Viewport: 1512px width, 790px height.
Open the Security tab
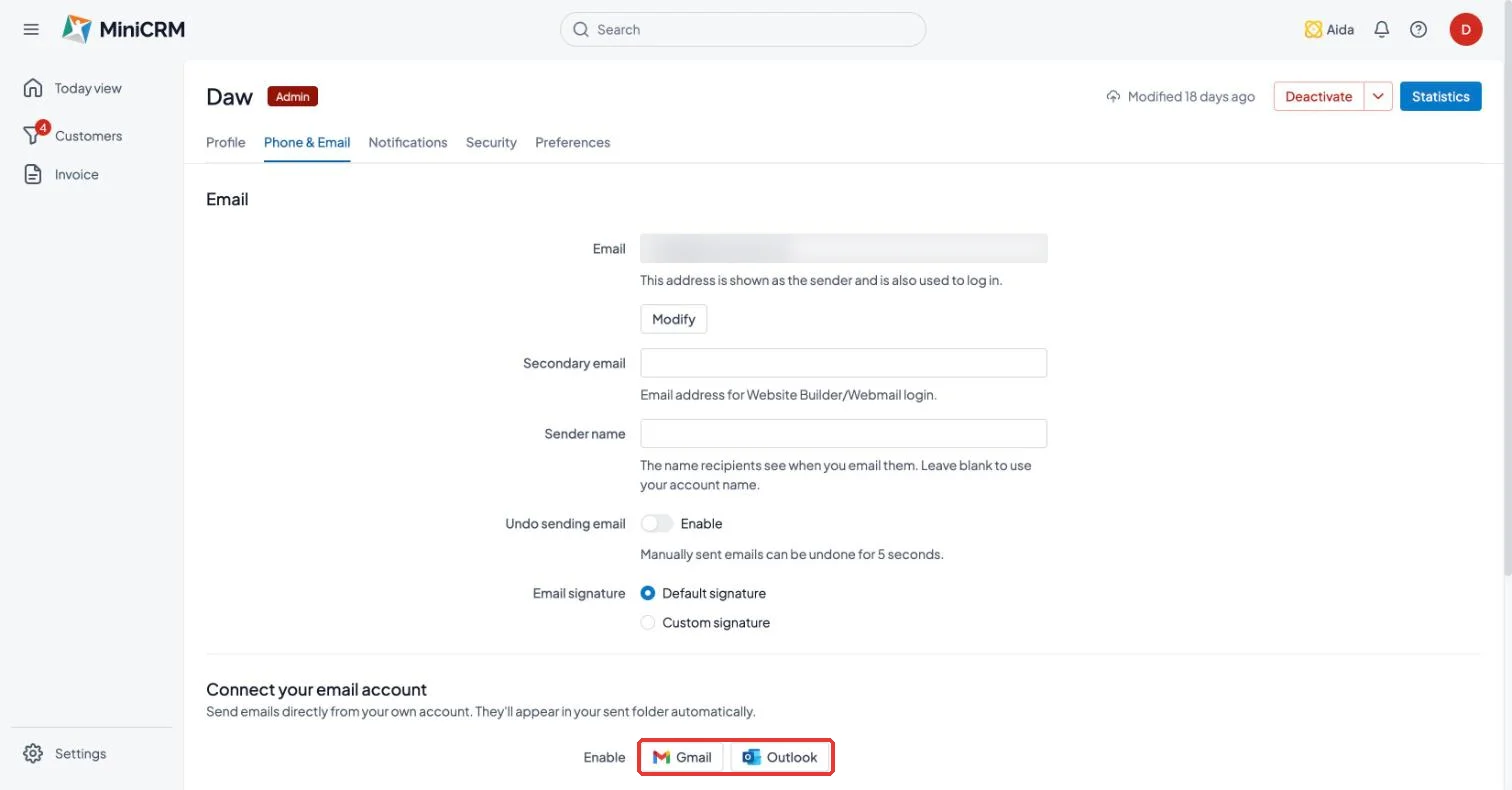point(491,142)
